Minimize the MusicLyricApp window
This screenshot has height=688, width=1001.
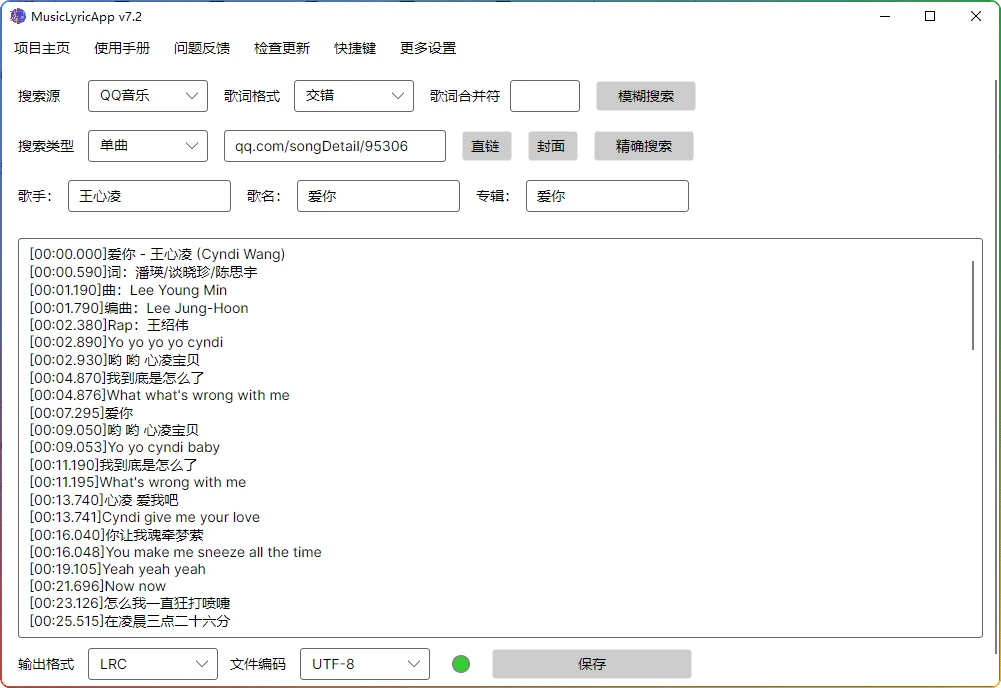click(885, 17)
